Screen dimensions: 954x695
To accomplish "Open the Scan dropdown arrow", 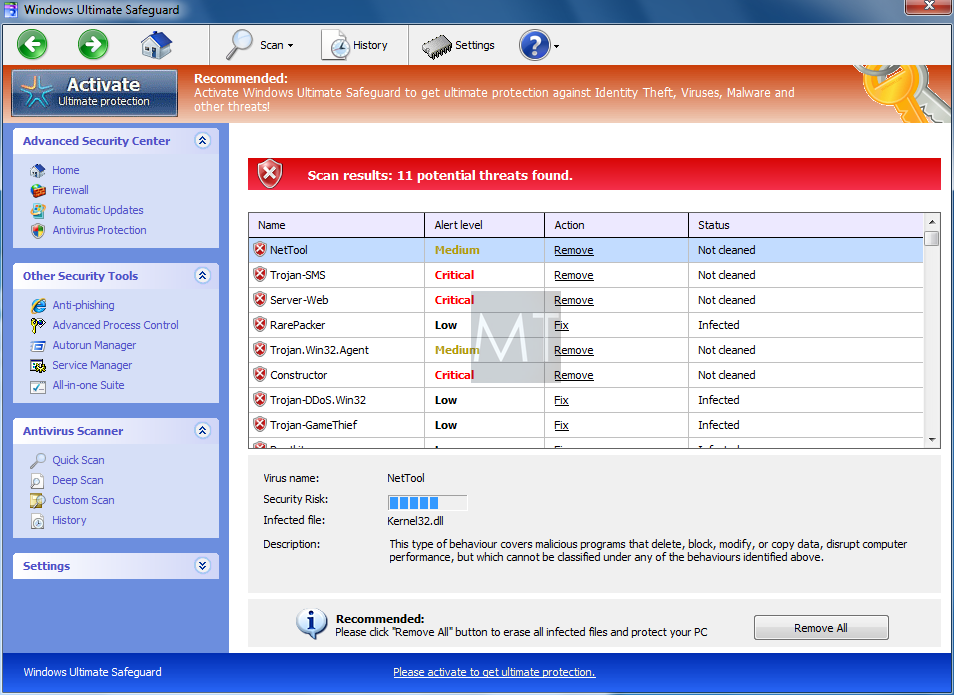I will [290, 46].
